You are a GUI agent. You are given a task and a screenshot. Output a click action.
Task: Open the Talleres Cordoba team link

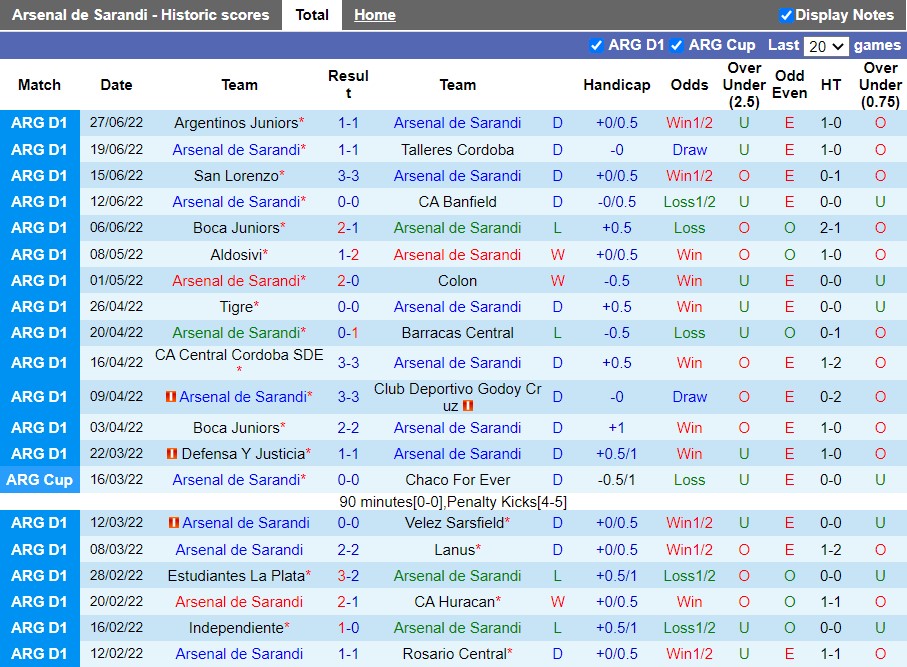(457, 149)
